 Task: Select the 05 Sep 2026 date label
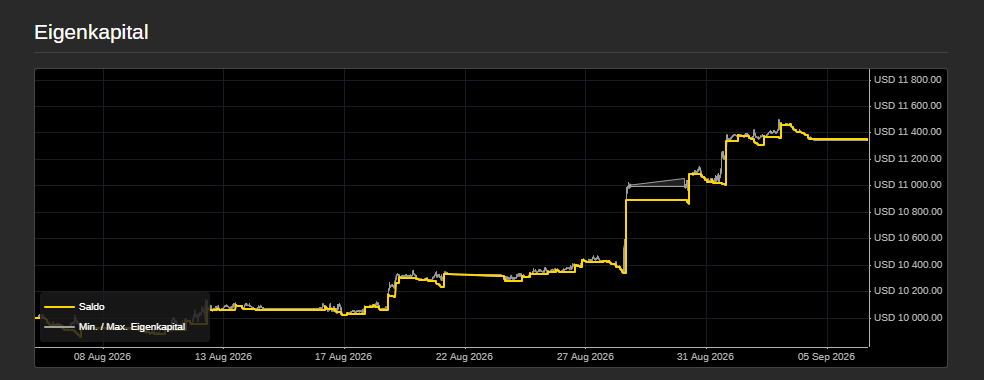tap(826, 357)
